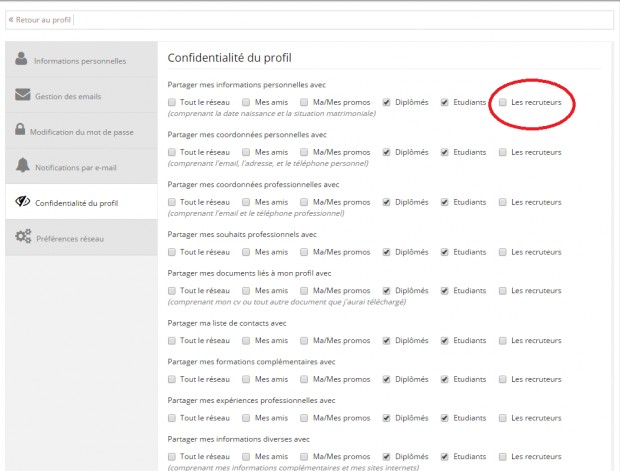Uncheck Diplômés for informations diverses
The height and width of the screenshot is (471, 620).
(x=386, y=457)
